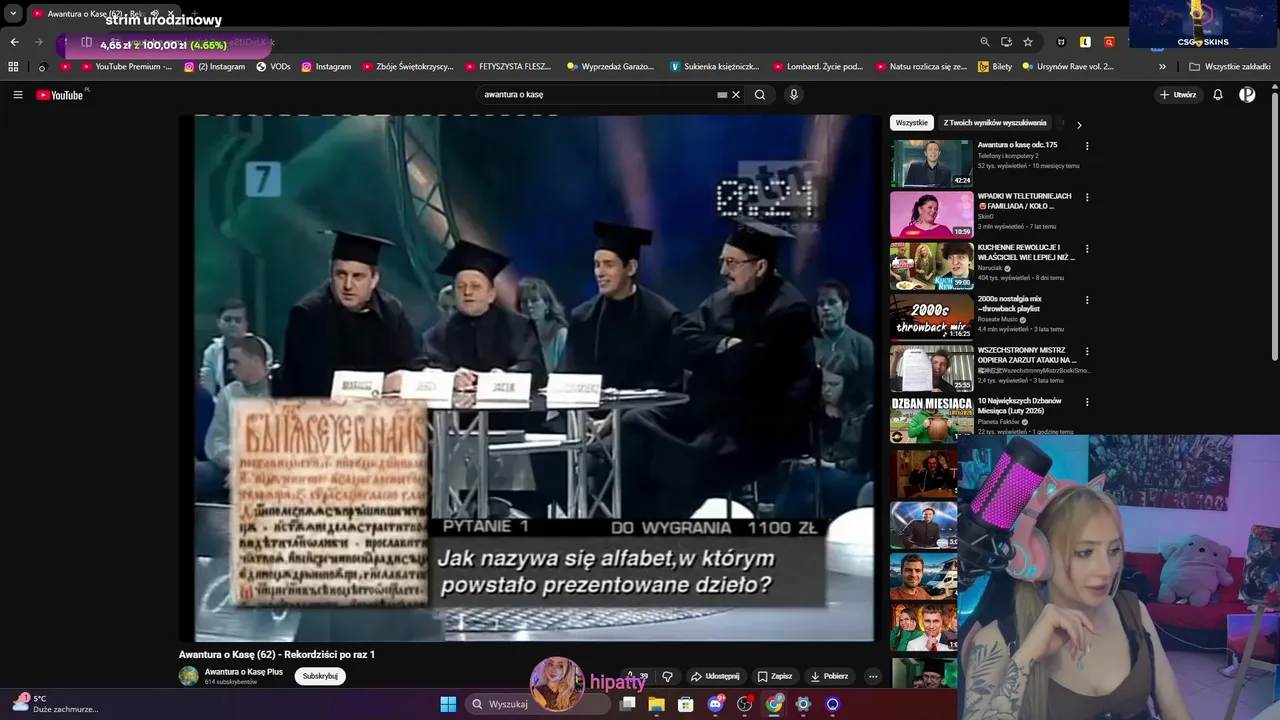The image size is (1280, 720).
Task: Open the WPADKI W TELETURNIEJACH video title
Action: [x=1024, y=201]
